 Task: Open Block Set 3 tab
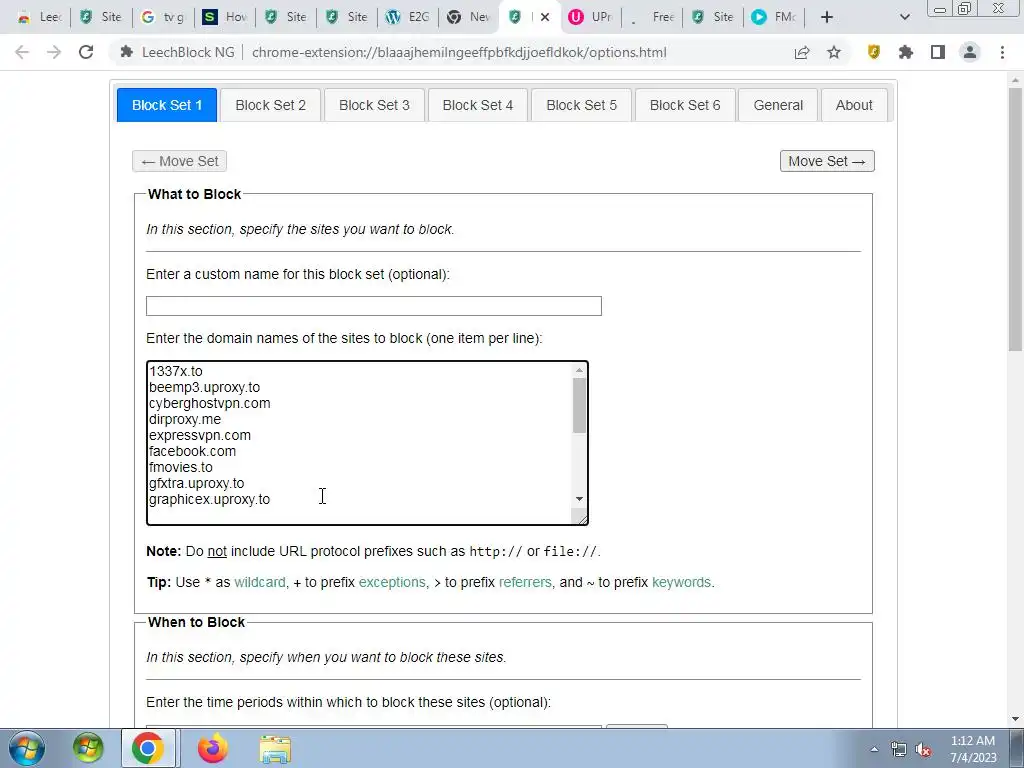point(374,105)
